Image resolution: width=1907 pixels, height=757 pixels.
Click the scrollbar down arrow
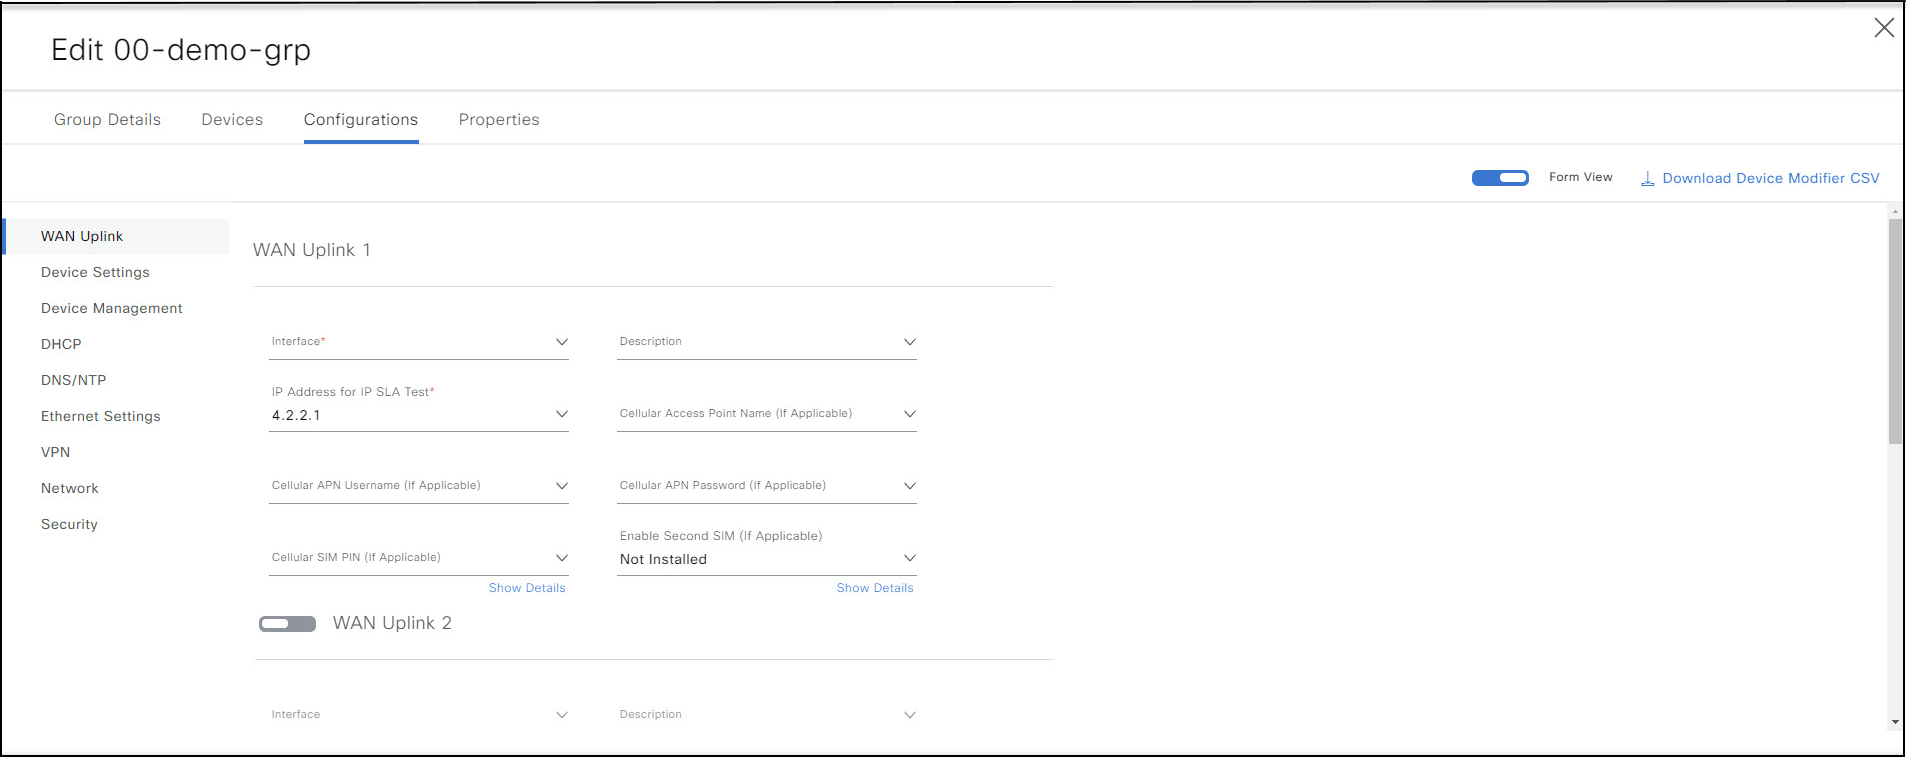click(x=1895, y=722)
